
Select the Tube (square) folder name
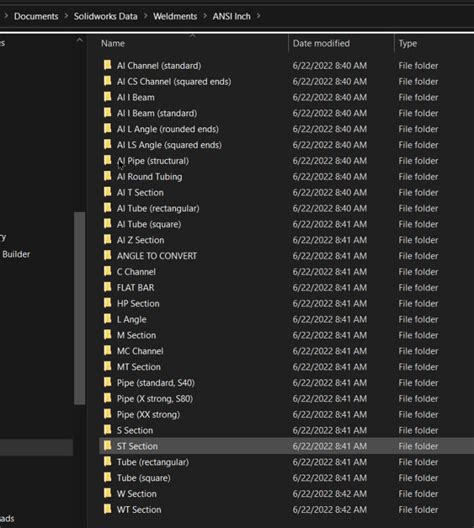point(143,478)
